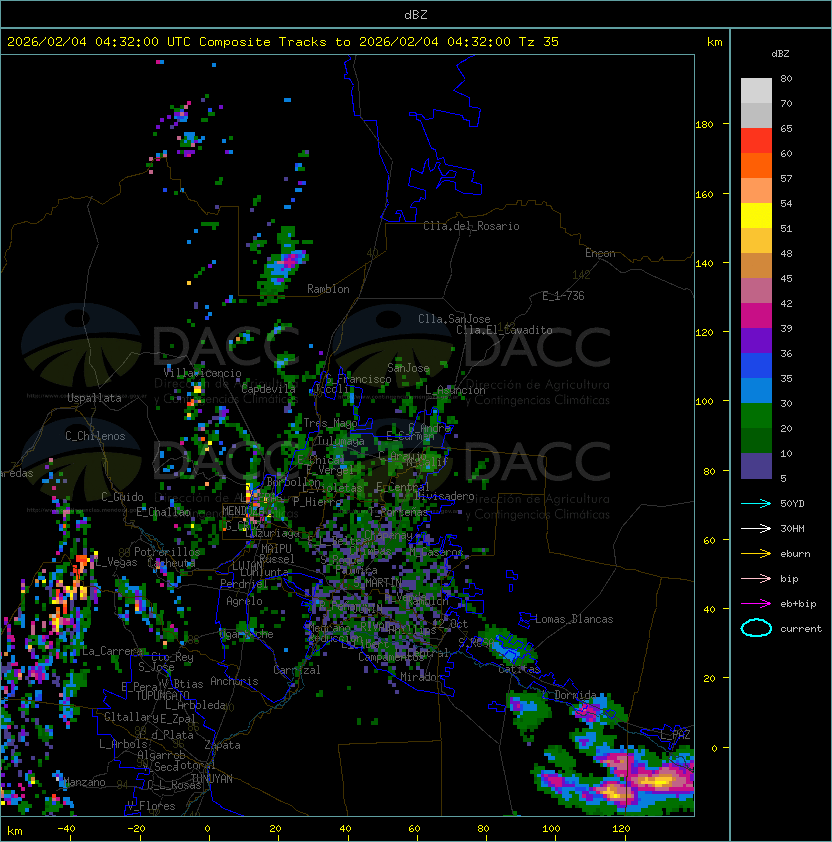Image resolution: width=832 pixels, height=842 pixels.
Task: Select the light blue 35-30 dBZ swatch
Action: [x=756, y=391]
